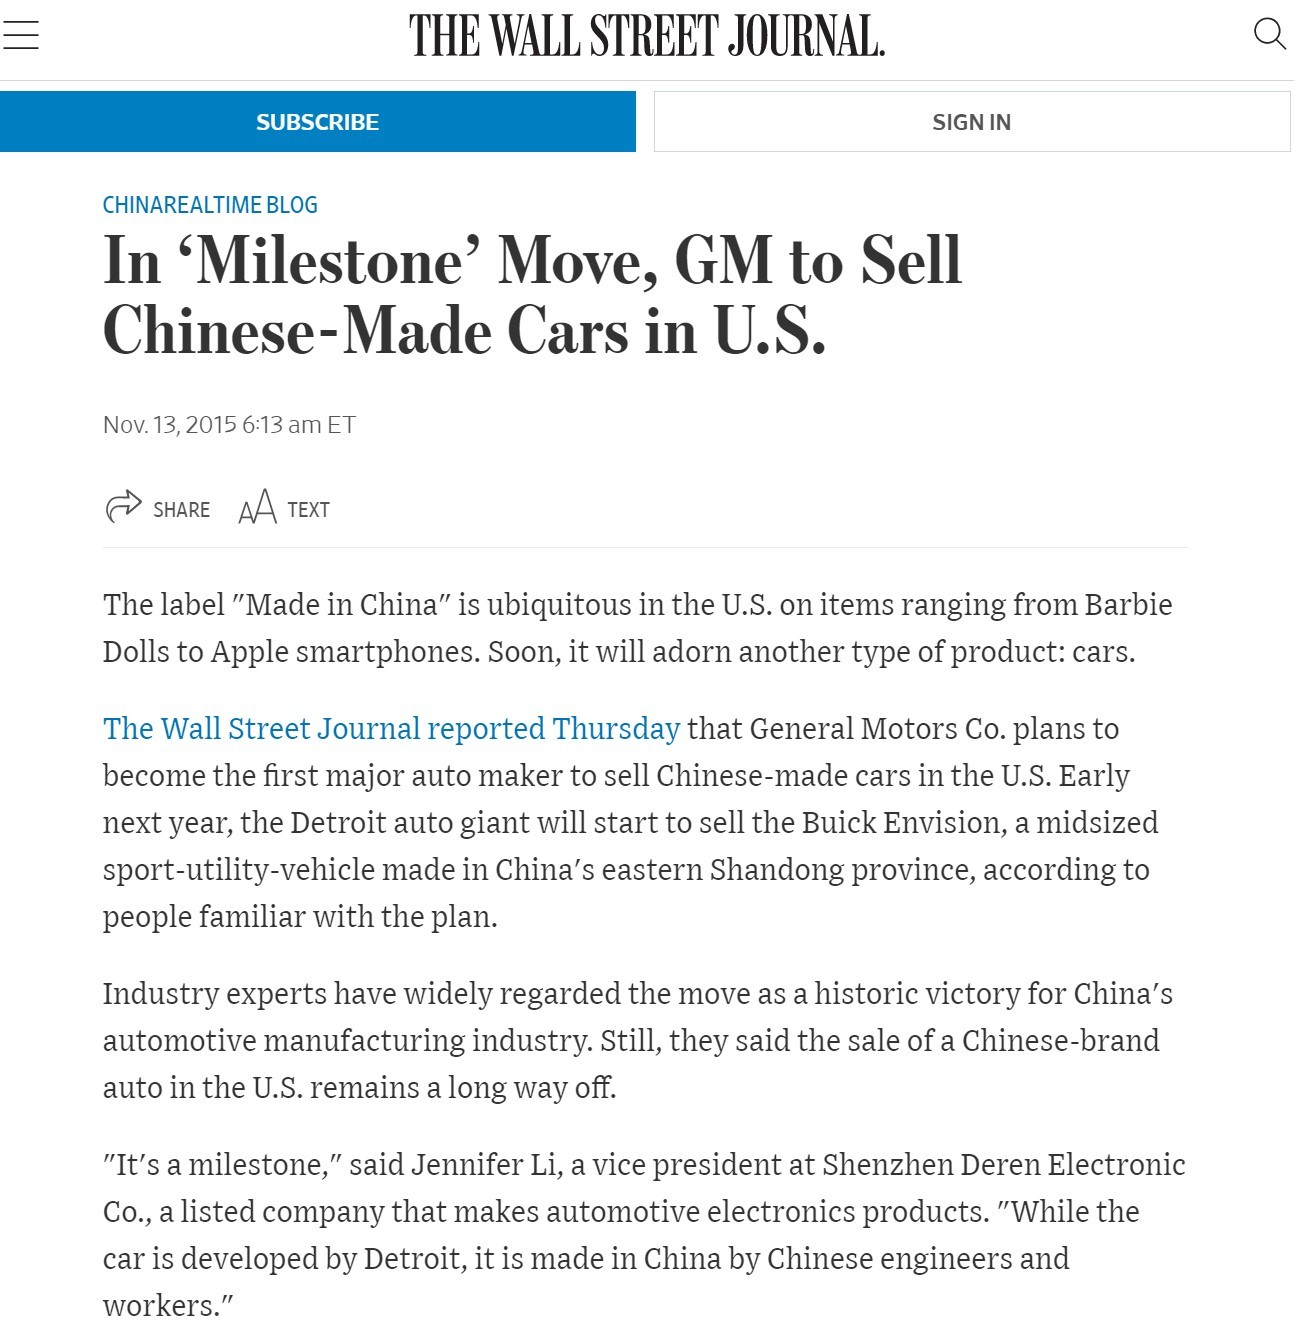Viewport: 1294px width, 1339px height.
Task: Click the article headline about GM
Action: (532, 295)
